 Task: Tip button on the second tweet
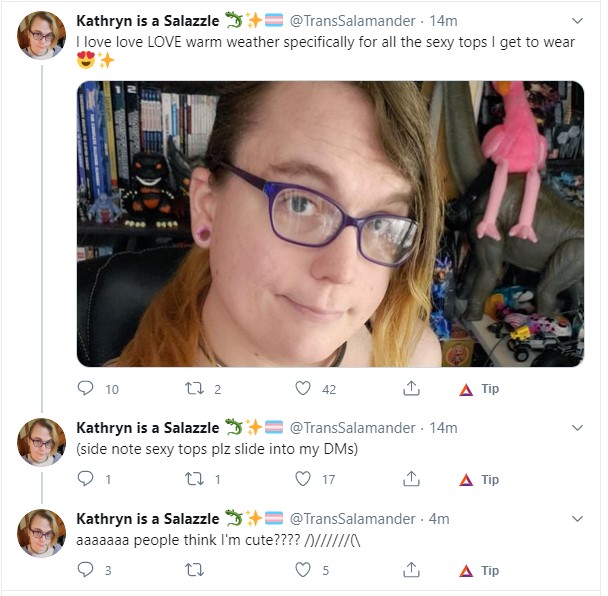point(479,480)
